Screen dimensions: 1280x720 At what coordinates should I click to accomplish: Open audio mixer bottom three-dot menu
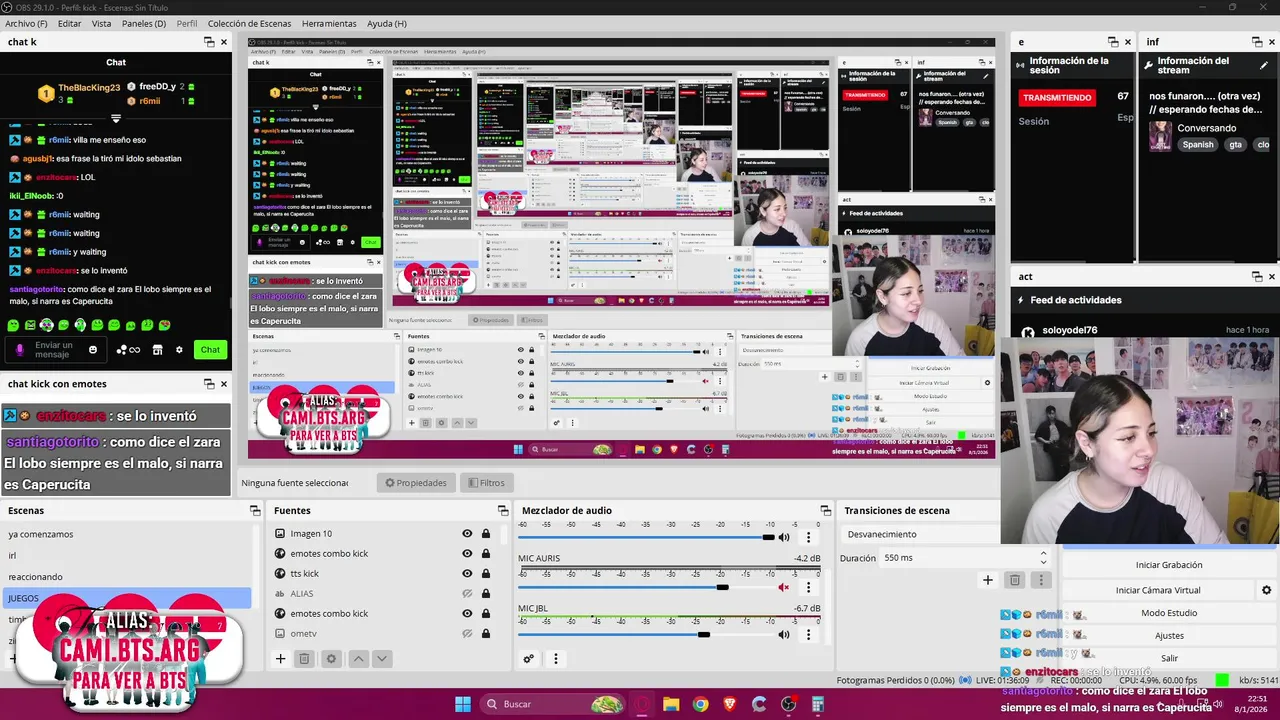[556, 659]
